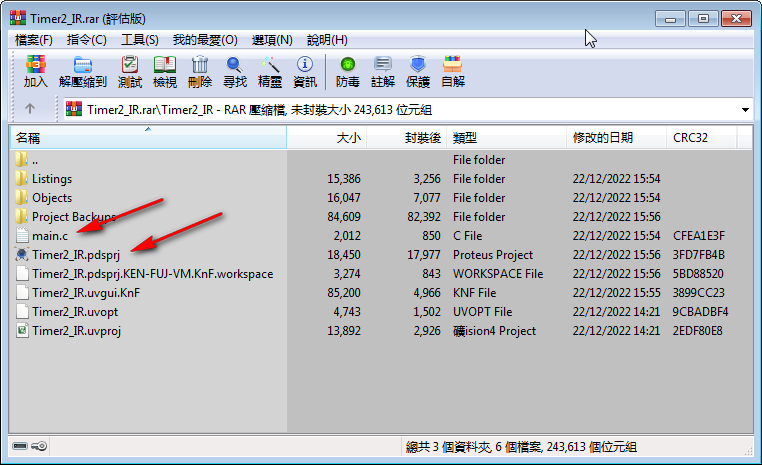Open the 檢視 (View) toolbar icon
Screen dimensions: 762x465
(165, 64)
